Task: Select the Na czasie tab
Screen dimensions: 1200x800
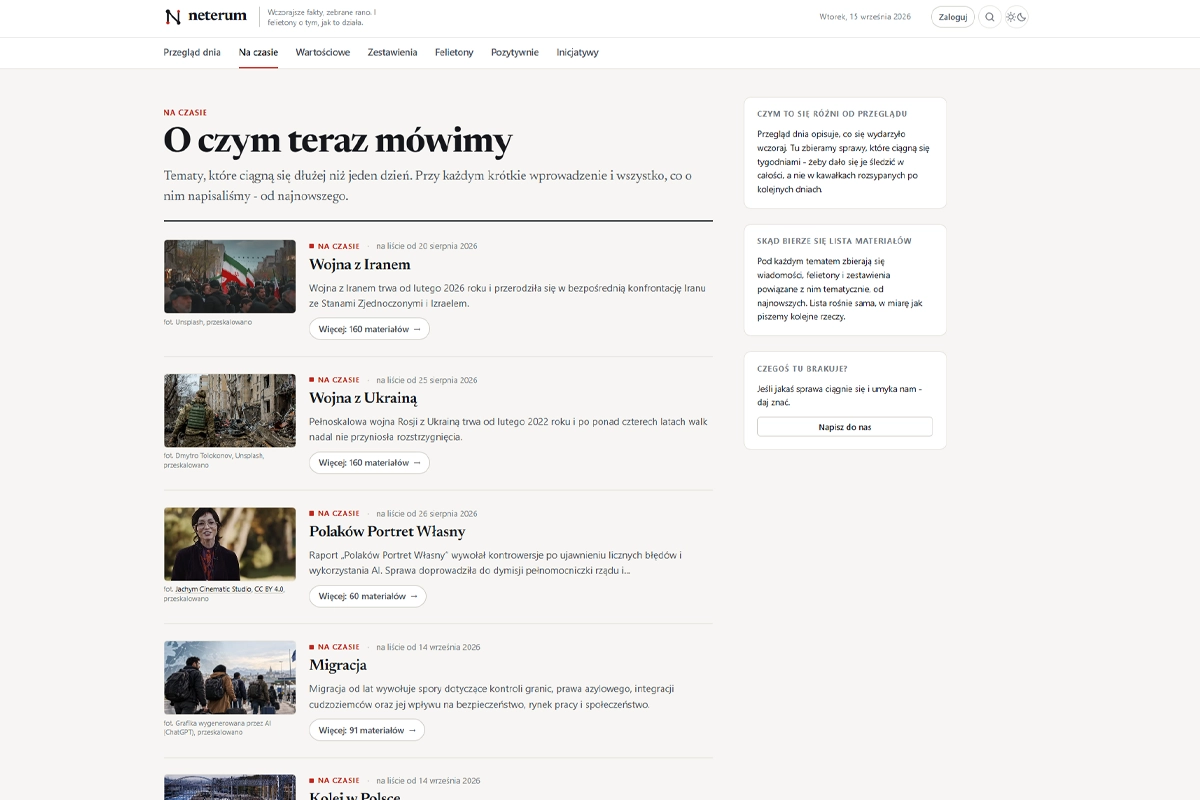Action: [258, 52]
